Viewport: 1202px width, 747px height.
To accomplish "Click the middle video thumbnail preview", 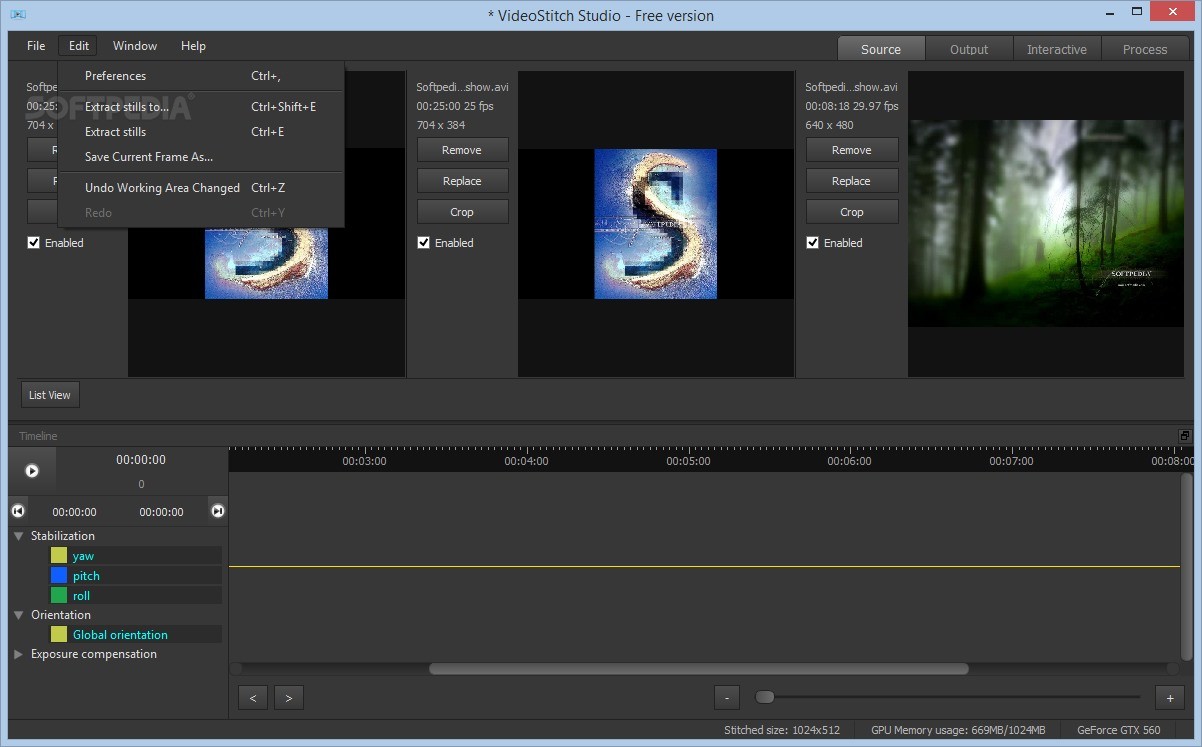I will tap(656, 224).
